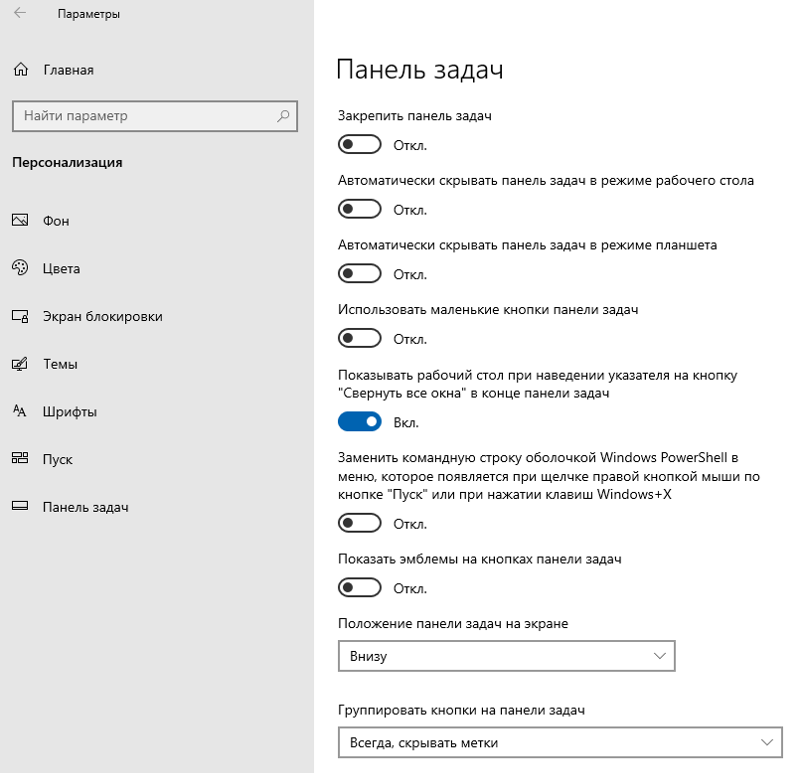This screenshot has height=773, width=800.
Task: Click the magnifier icon in the search box
Action: [x=283, y=116]
